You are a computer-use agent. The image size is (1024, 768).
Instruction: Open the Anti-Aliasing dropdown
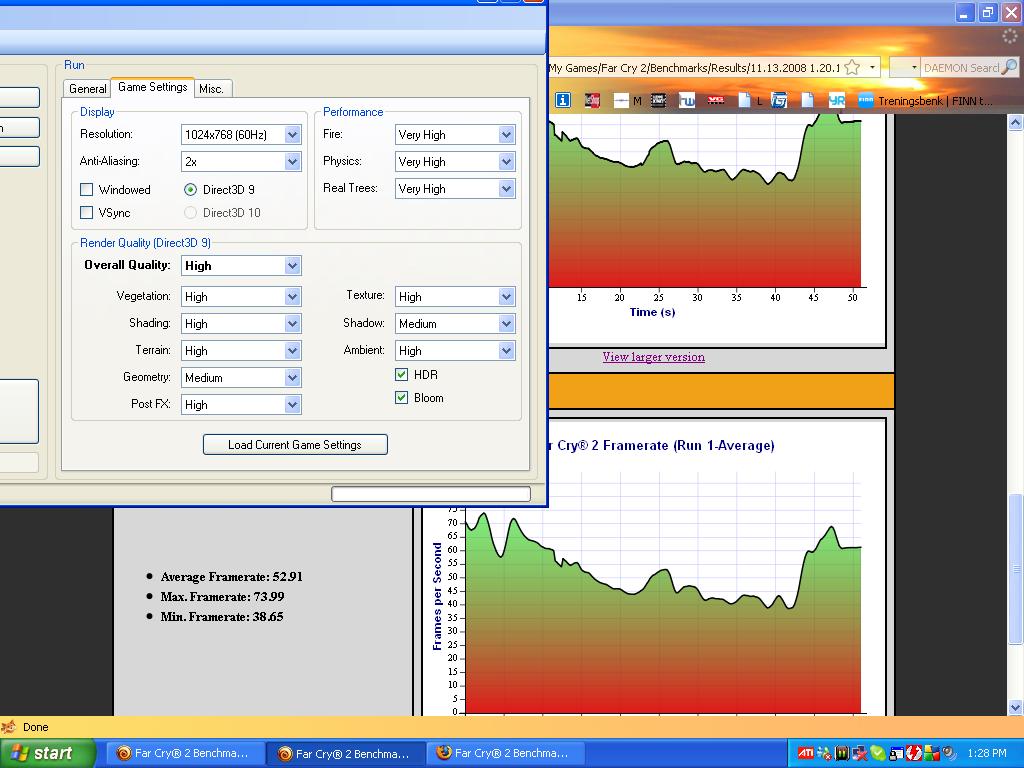[241, 161]
